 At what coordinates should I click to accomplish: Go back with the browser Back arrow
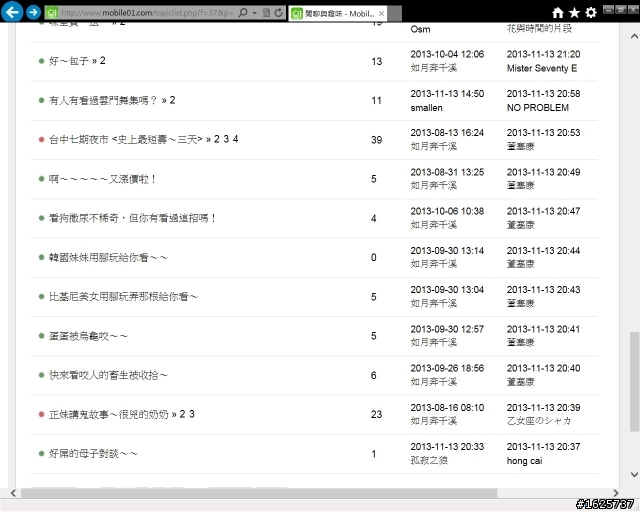[x=12, y=12]
